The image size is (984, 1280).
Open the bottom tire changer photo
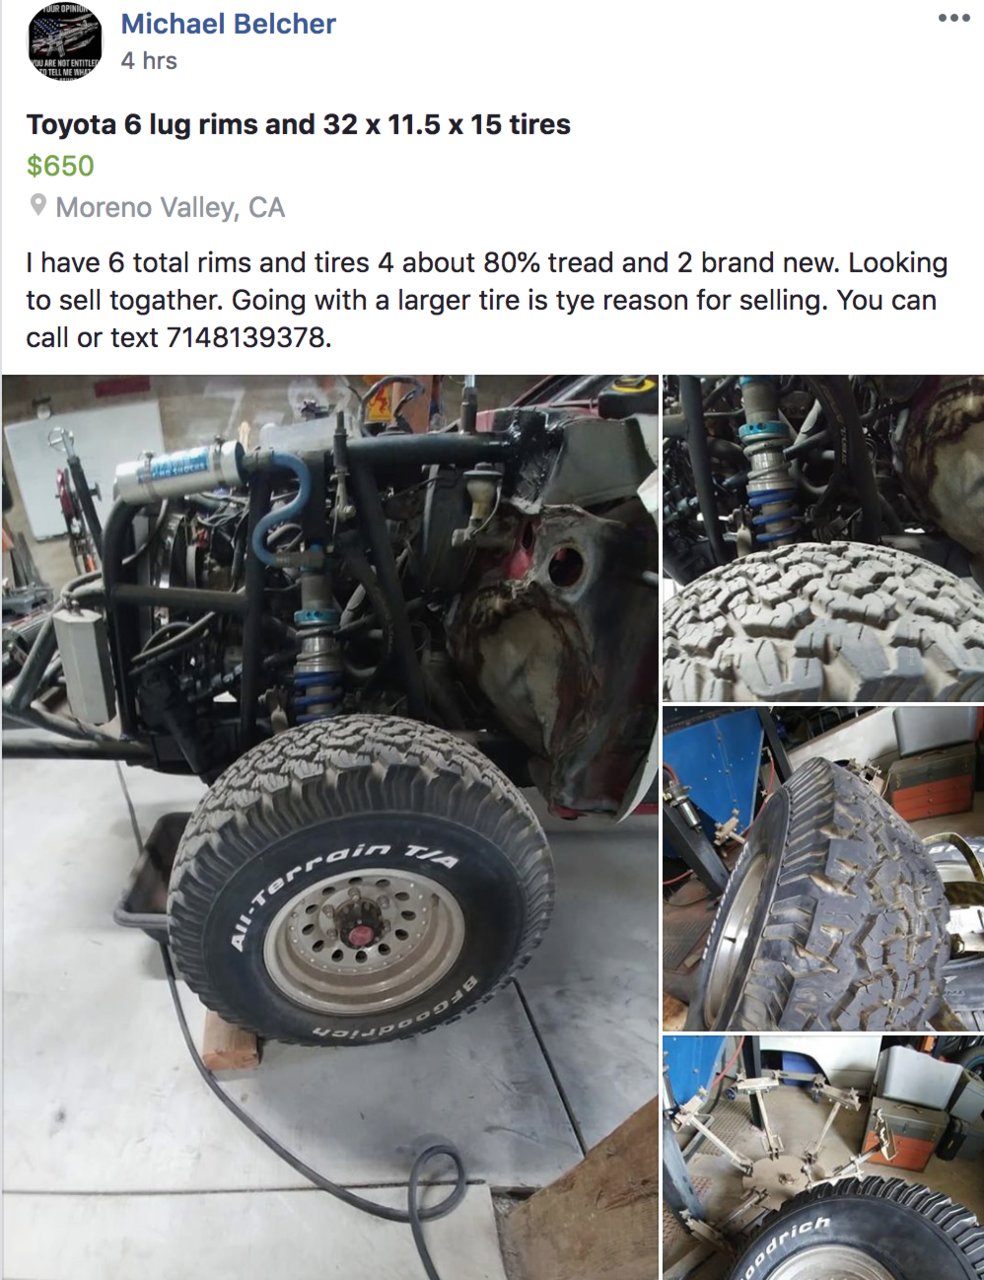(x=823, y=1158)
